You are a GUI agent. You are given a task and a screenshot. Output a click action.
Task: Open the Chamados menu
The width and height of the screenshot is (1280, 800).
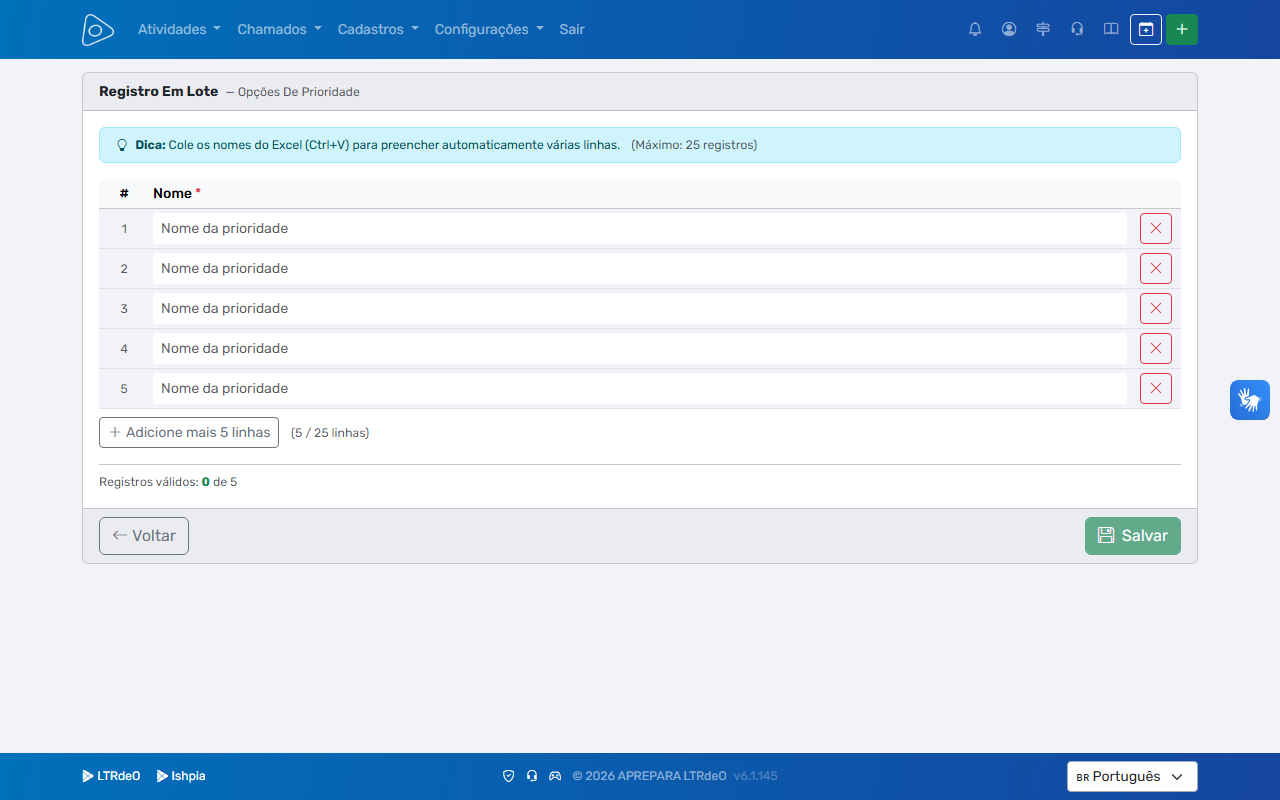279,29
